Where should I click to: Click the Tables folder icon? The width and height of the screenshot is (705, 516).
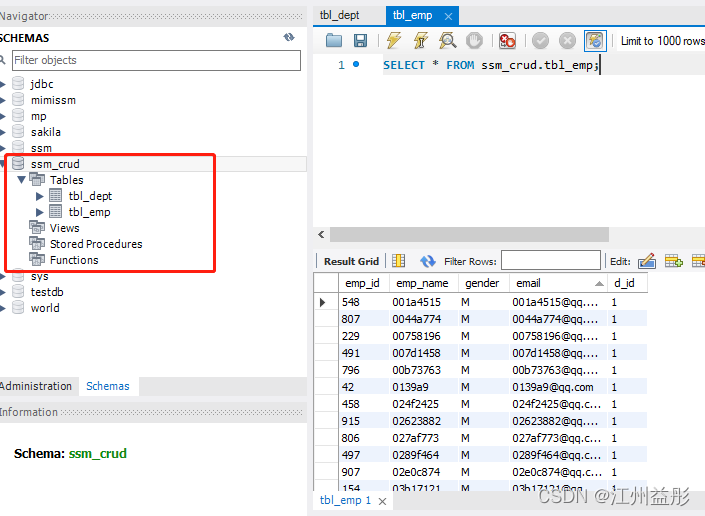(x=37, y=179)
